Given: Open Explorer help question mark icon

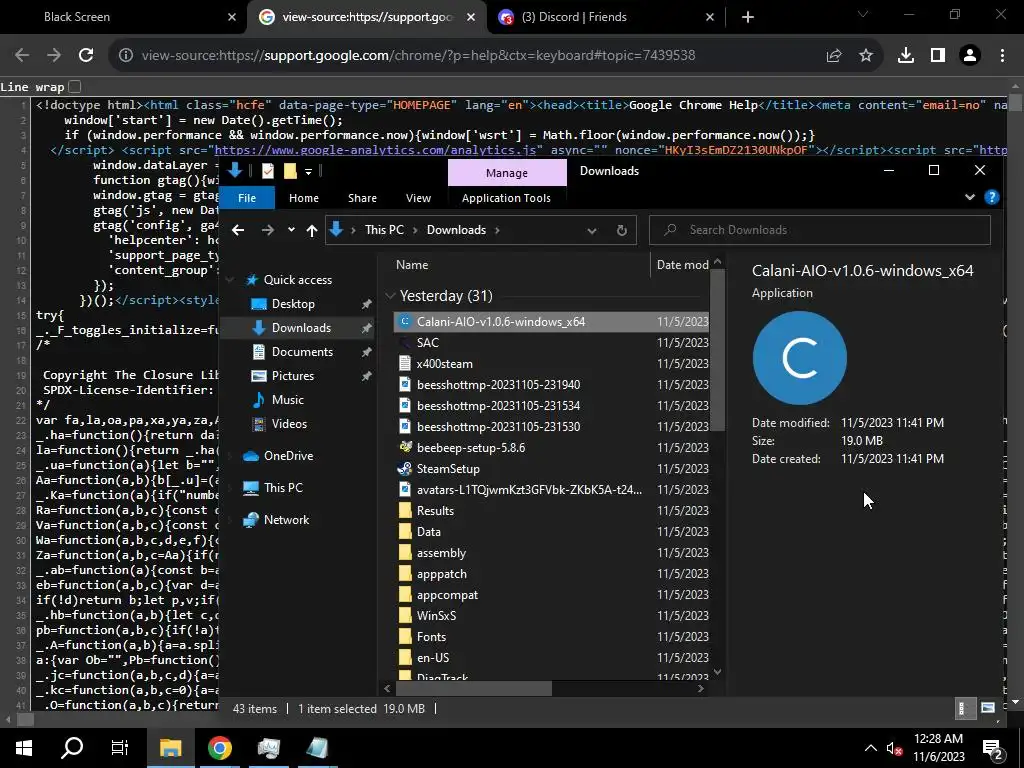Looking at the screenshot, I should point(991,197).
